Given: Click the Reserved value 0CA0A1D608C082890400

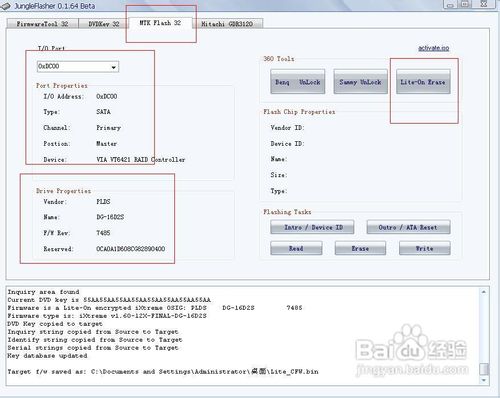Looking at the screenshot, I should pos(131,249).
